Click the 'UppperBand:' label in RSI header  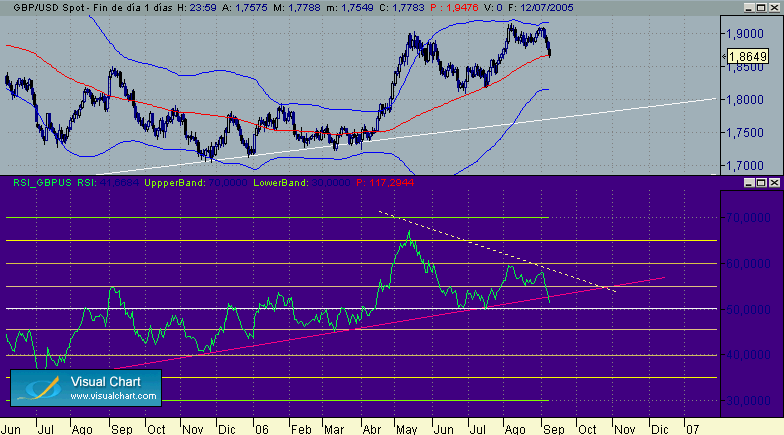coord(174,183)
